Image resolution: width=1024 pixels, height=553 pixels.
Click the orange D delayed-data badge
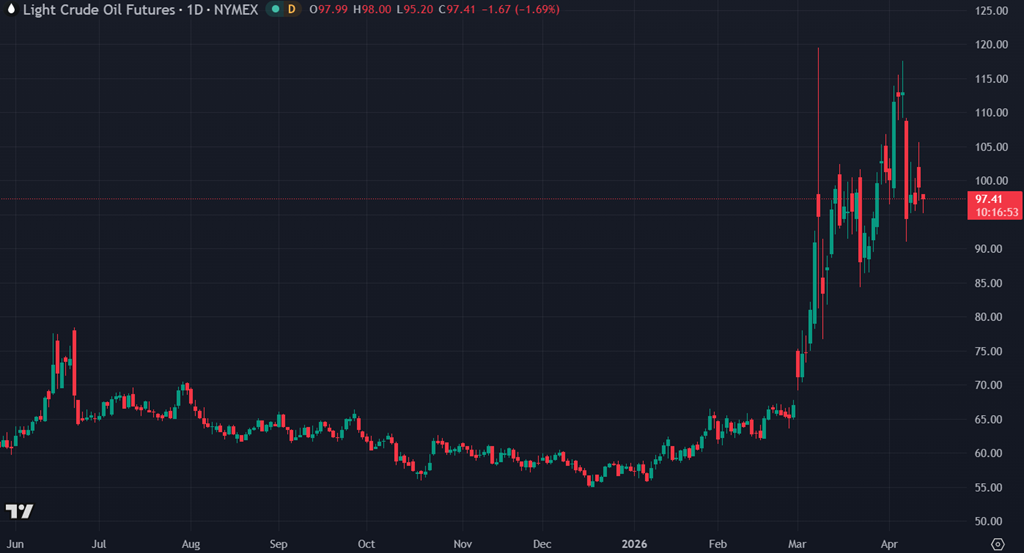[291, 9]
